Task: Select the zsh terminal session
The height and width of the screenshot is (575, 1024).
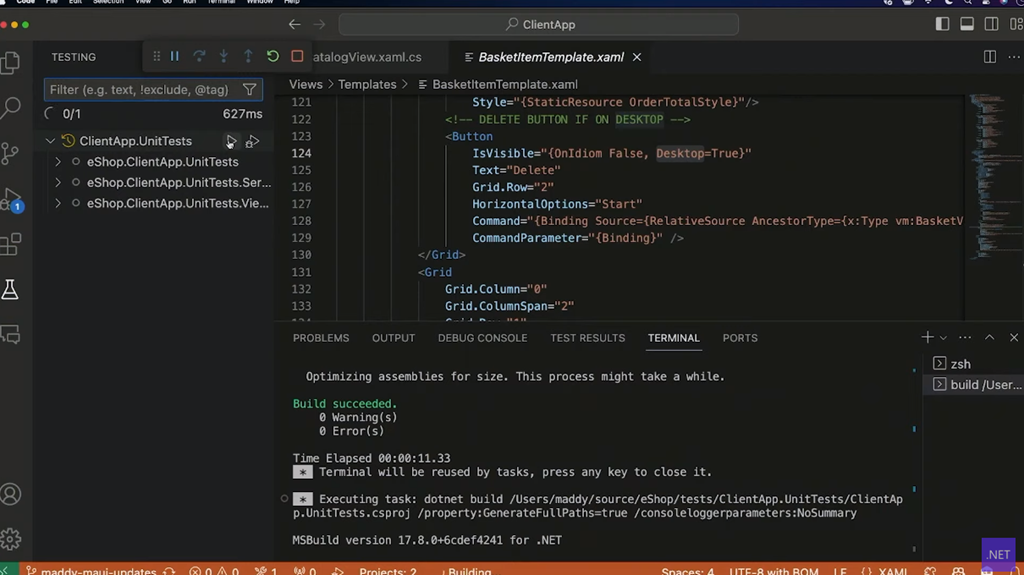Action: (960, 364)
